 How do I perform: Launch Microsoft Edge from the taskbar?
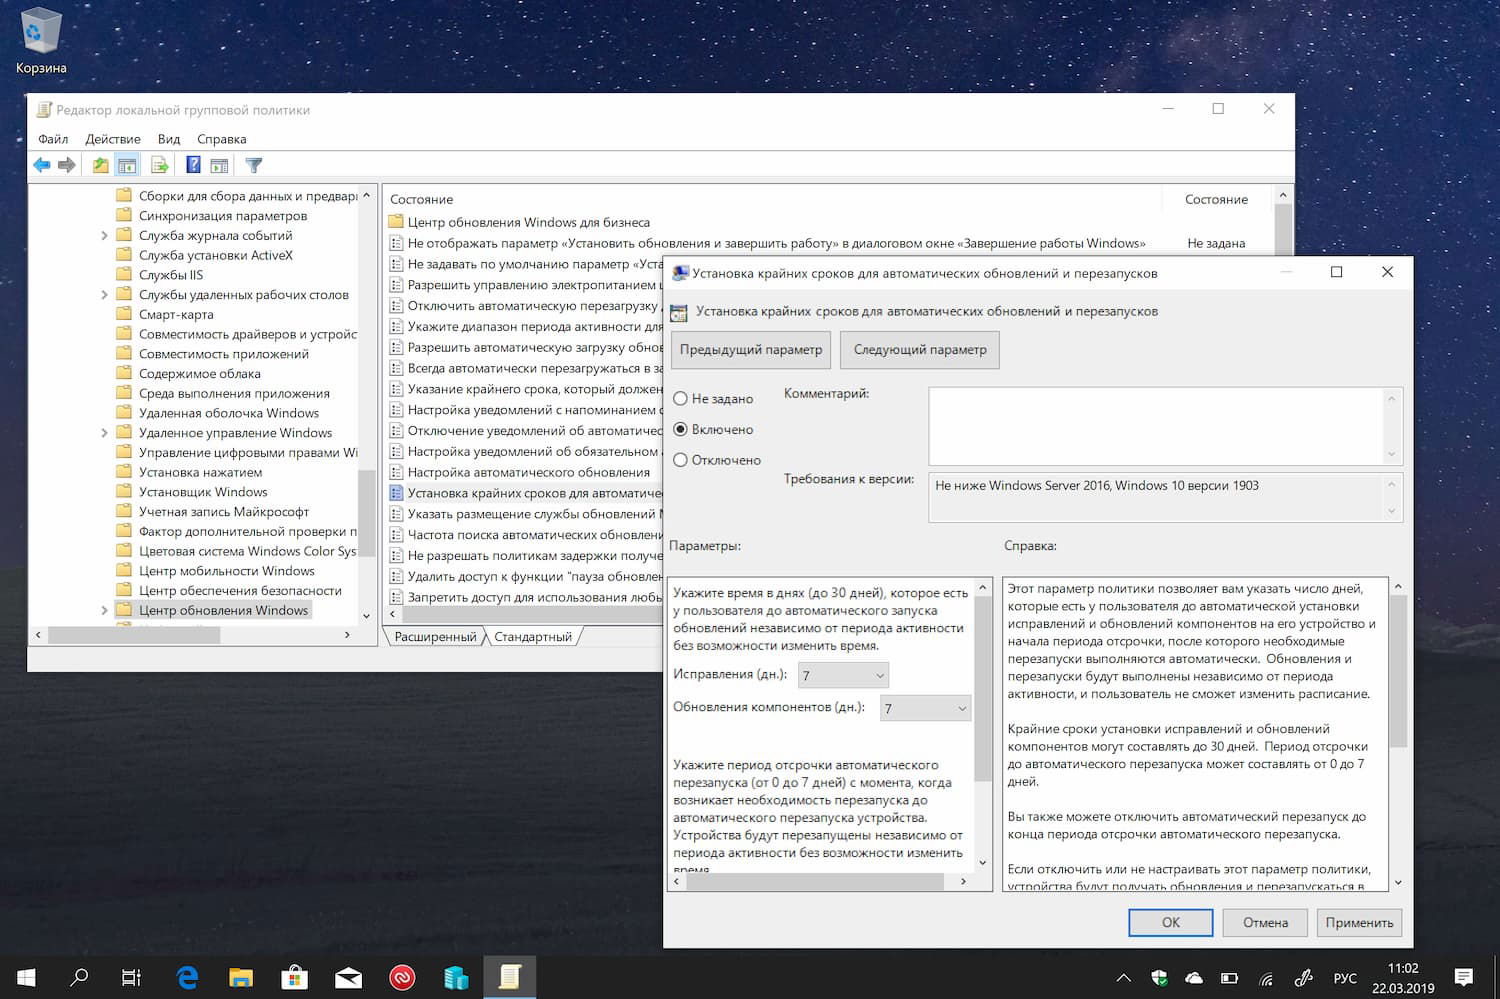[187, 977]
